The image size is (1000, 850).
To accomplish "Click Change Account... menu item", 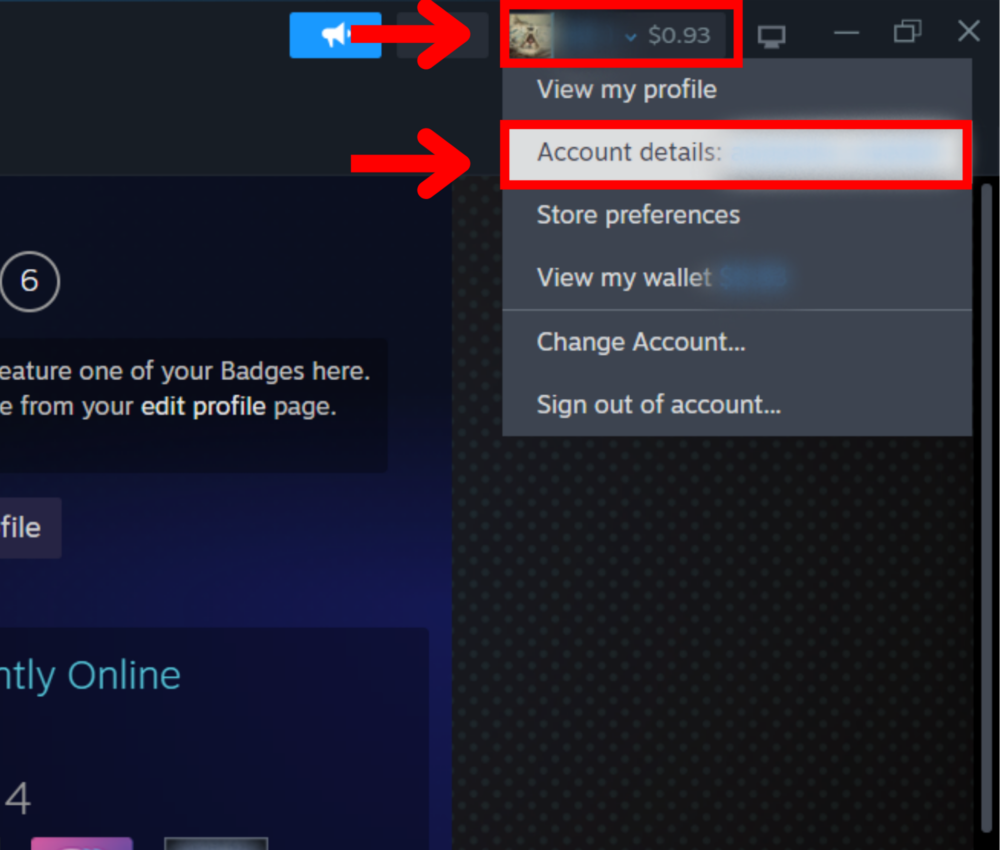I will 737,342.
